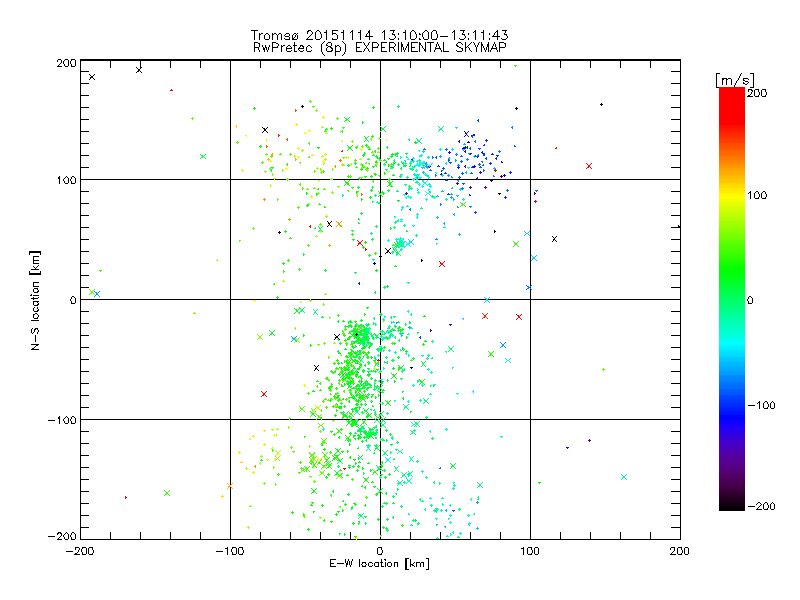
Task: Click the colorbar tick label '-100'
Action: pyautogui.click(x=761, y=406)
